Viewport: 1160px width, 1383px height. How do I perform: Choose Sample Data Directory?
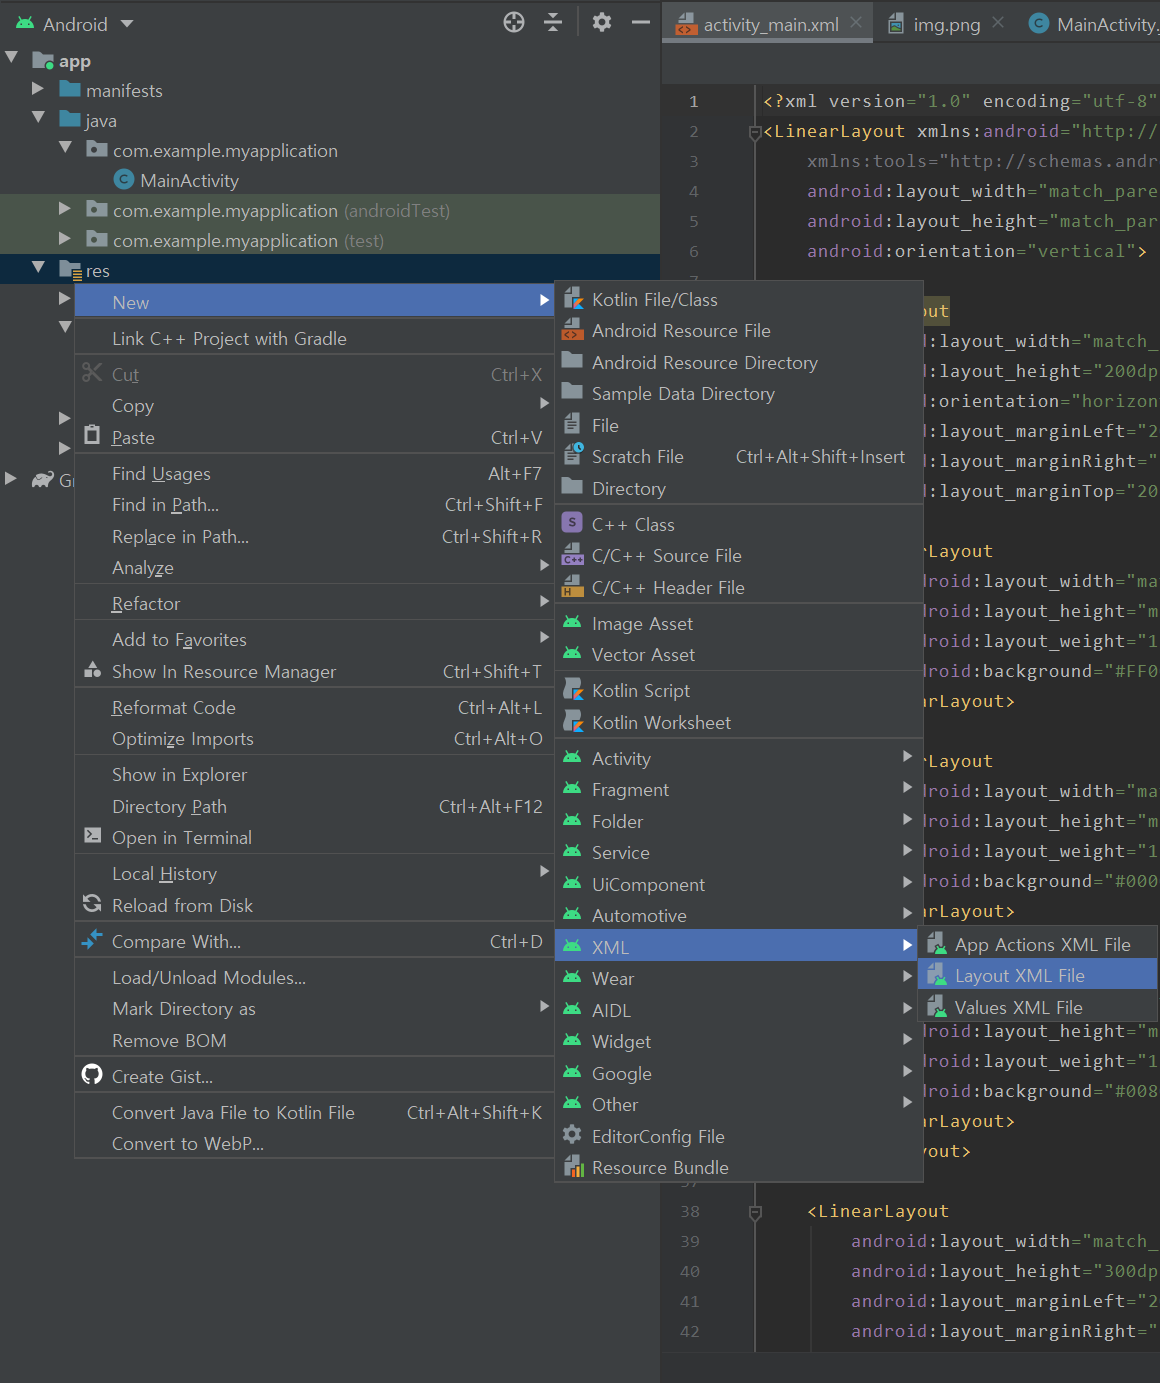point(737,394)
